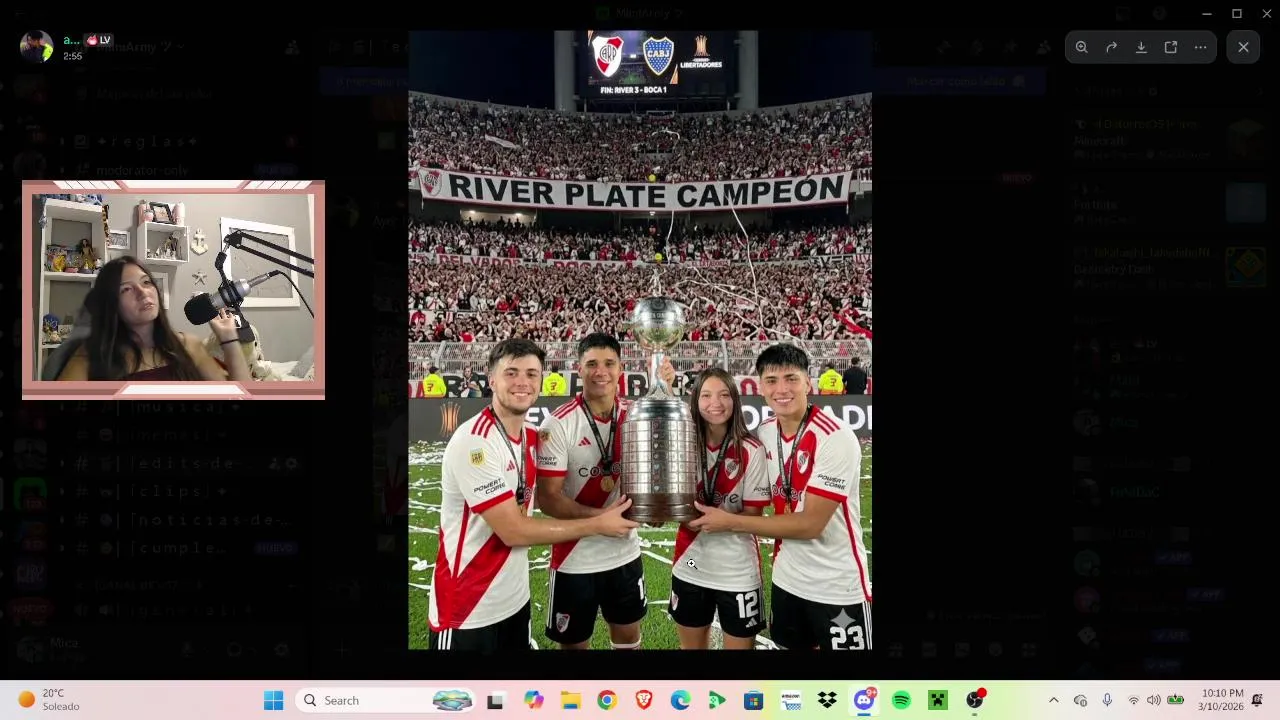Forward the image using the curved arrow icon
This screenshot has width=1280, height=720.
(x=1111, y=47)
